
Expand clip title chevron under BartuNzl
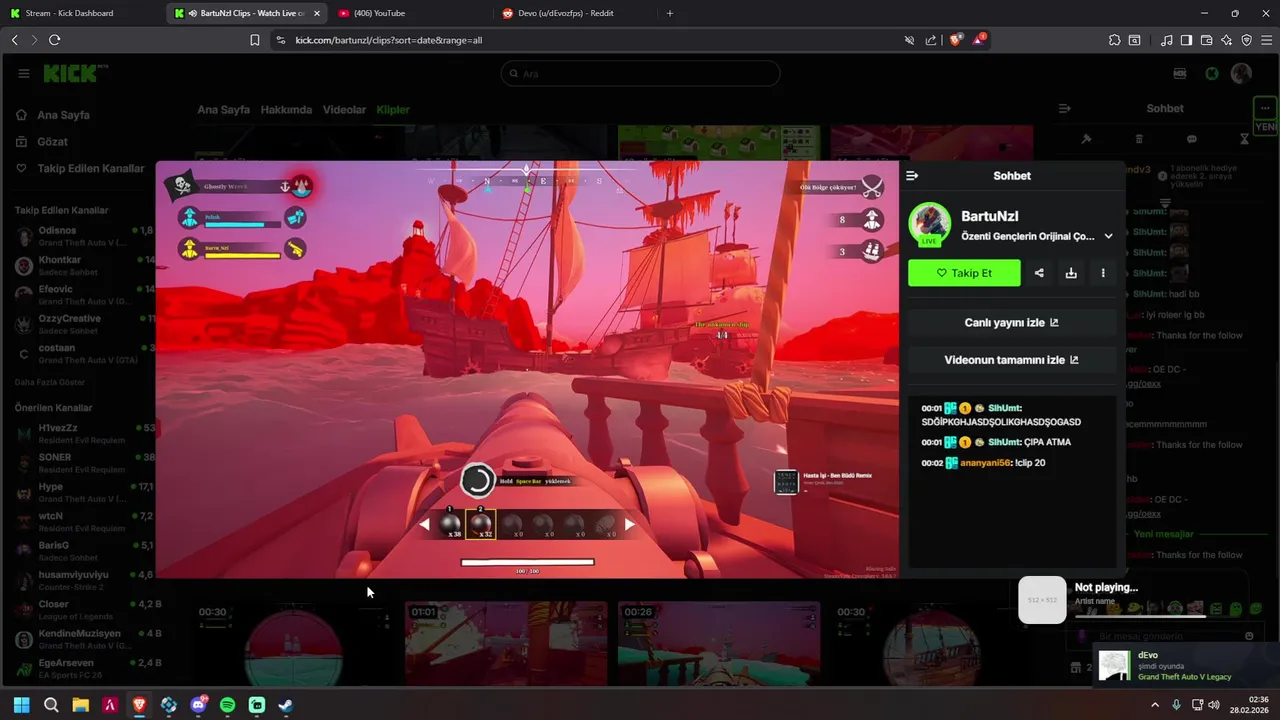click(1108, 237)
